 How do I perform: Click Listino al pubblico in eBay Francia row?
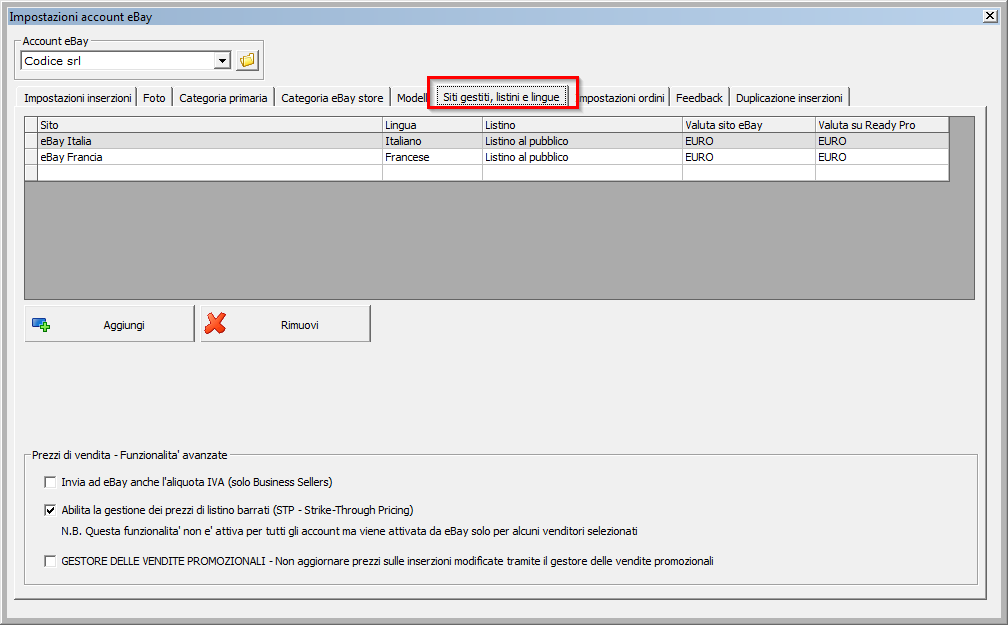click(582, 157)
